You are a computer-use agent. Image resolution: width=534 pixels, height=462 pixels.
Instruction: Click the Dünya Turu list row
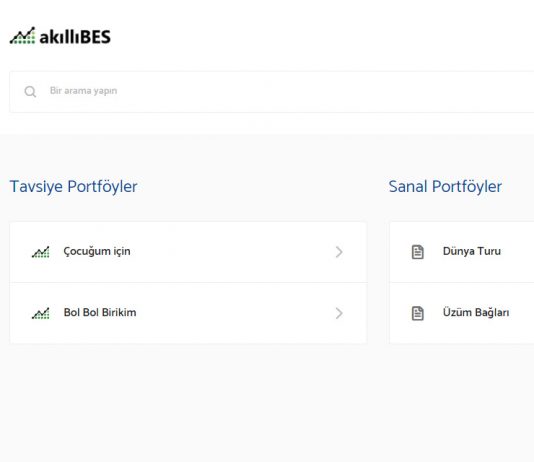[x=462, y=252]
